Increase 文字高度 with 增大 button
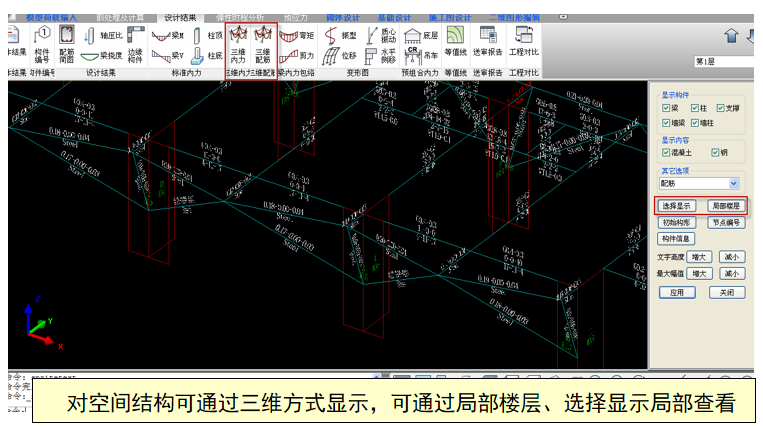This screenshot has width=763, height=427. pyautogui.click(x=699, y=257)
